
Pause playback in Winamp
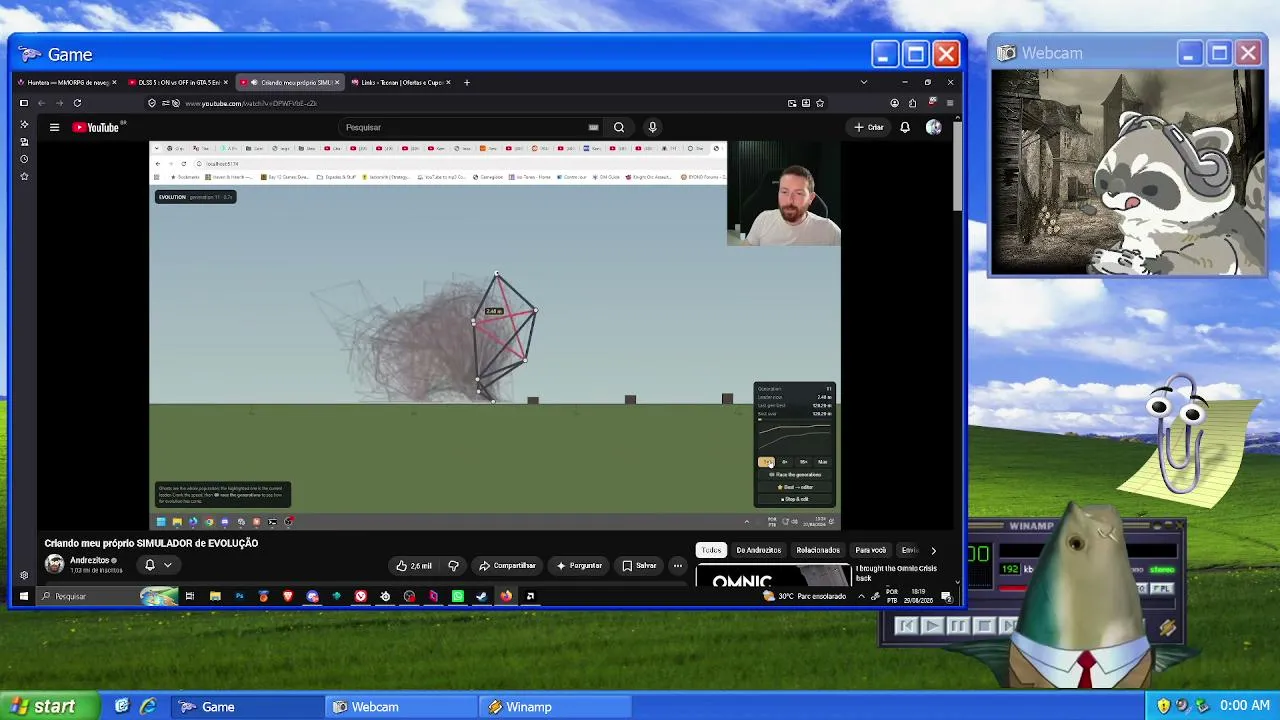click(958, 626)
